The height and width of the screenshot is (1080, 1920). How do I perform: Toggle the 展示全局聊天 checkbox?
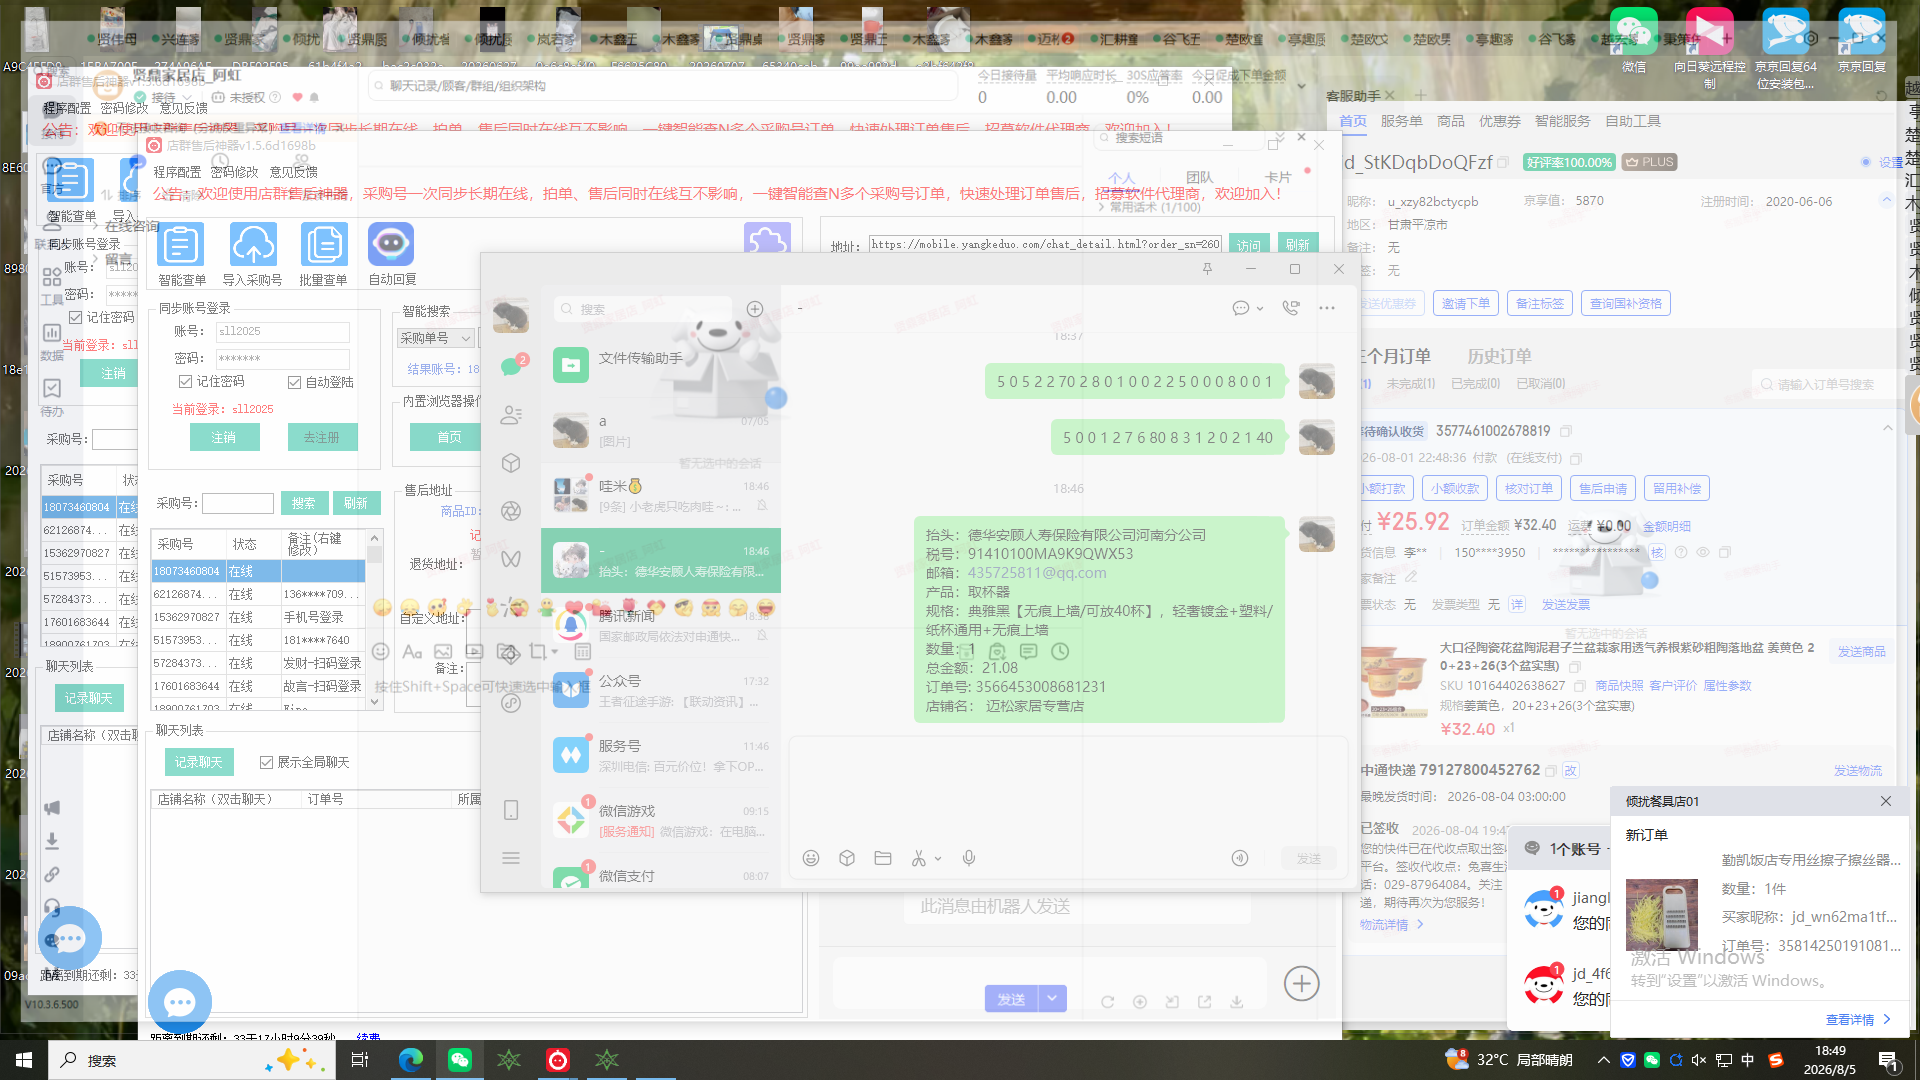266,762
